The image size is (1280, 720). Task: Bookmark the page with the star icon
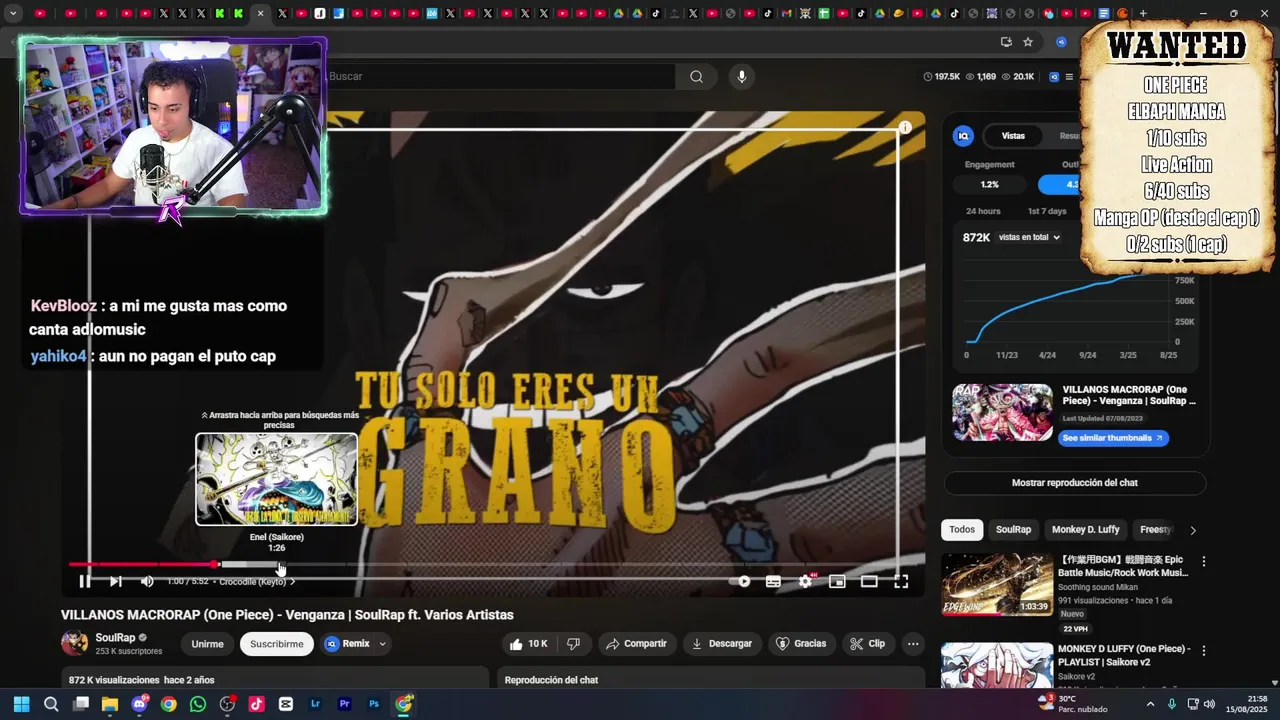[1027, 42]
